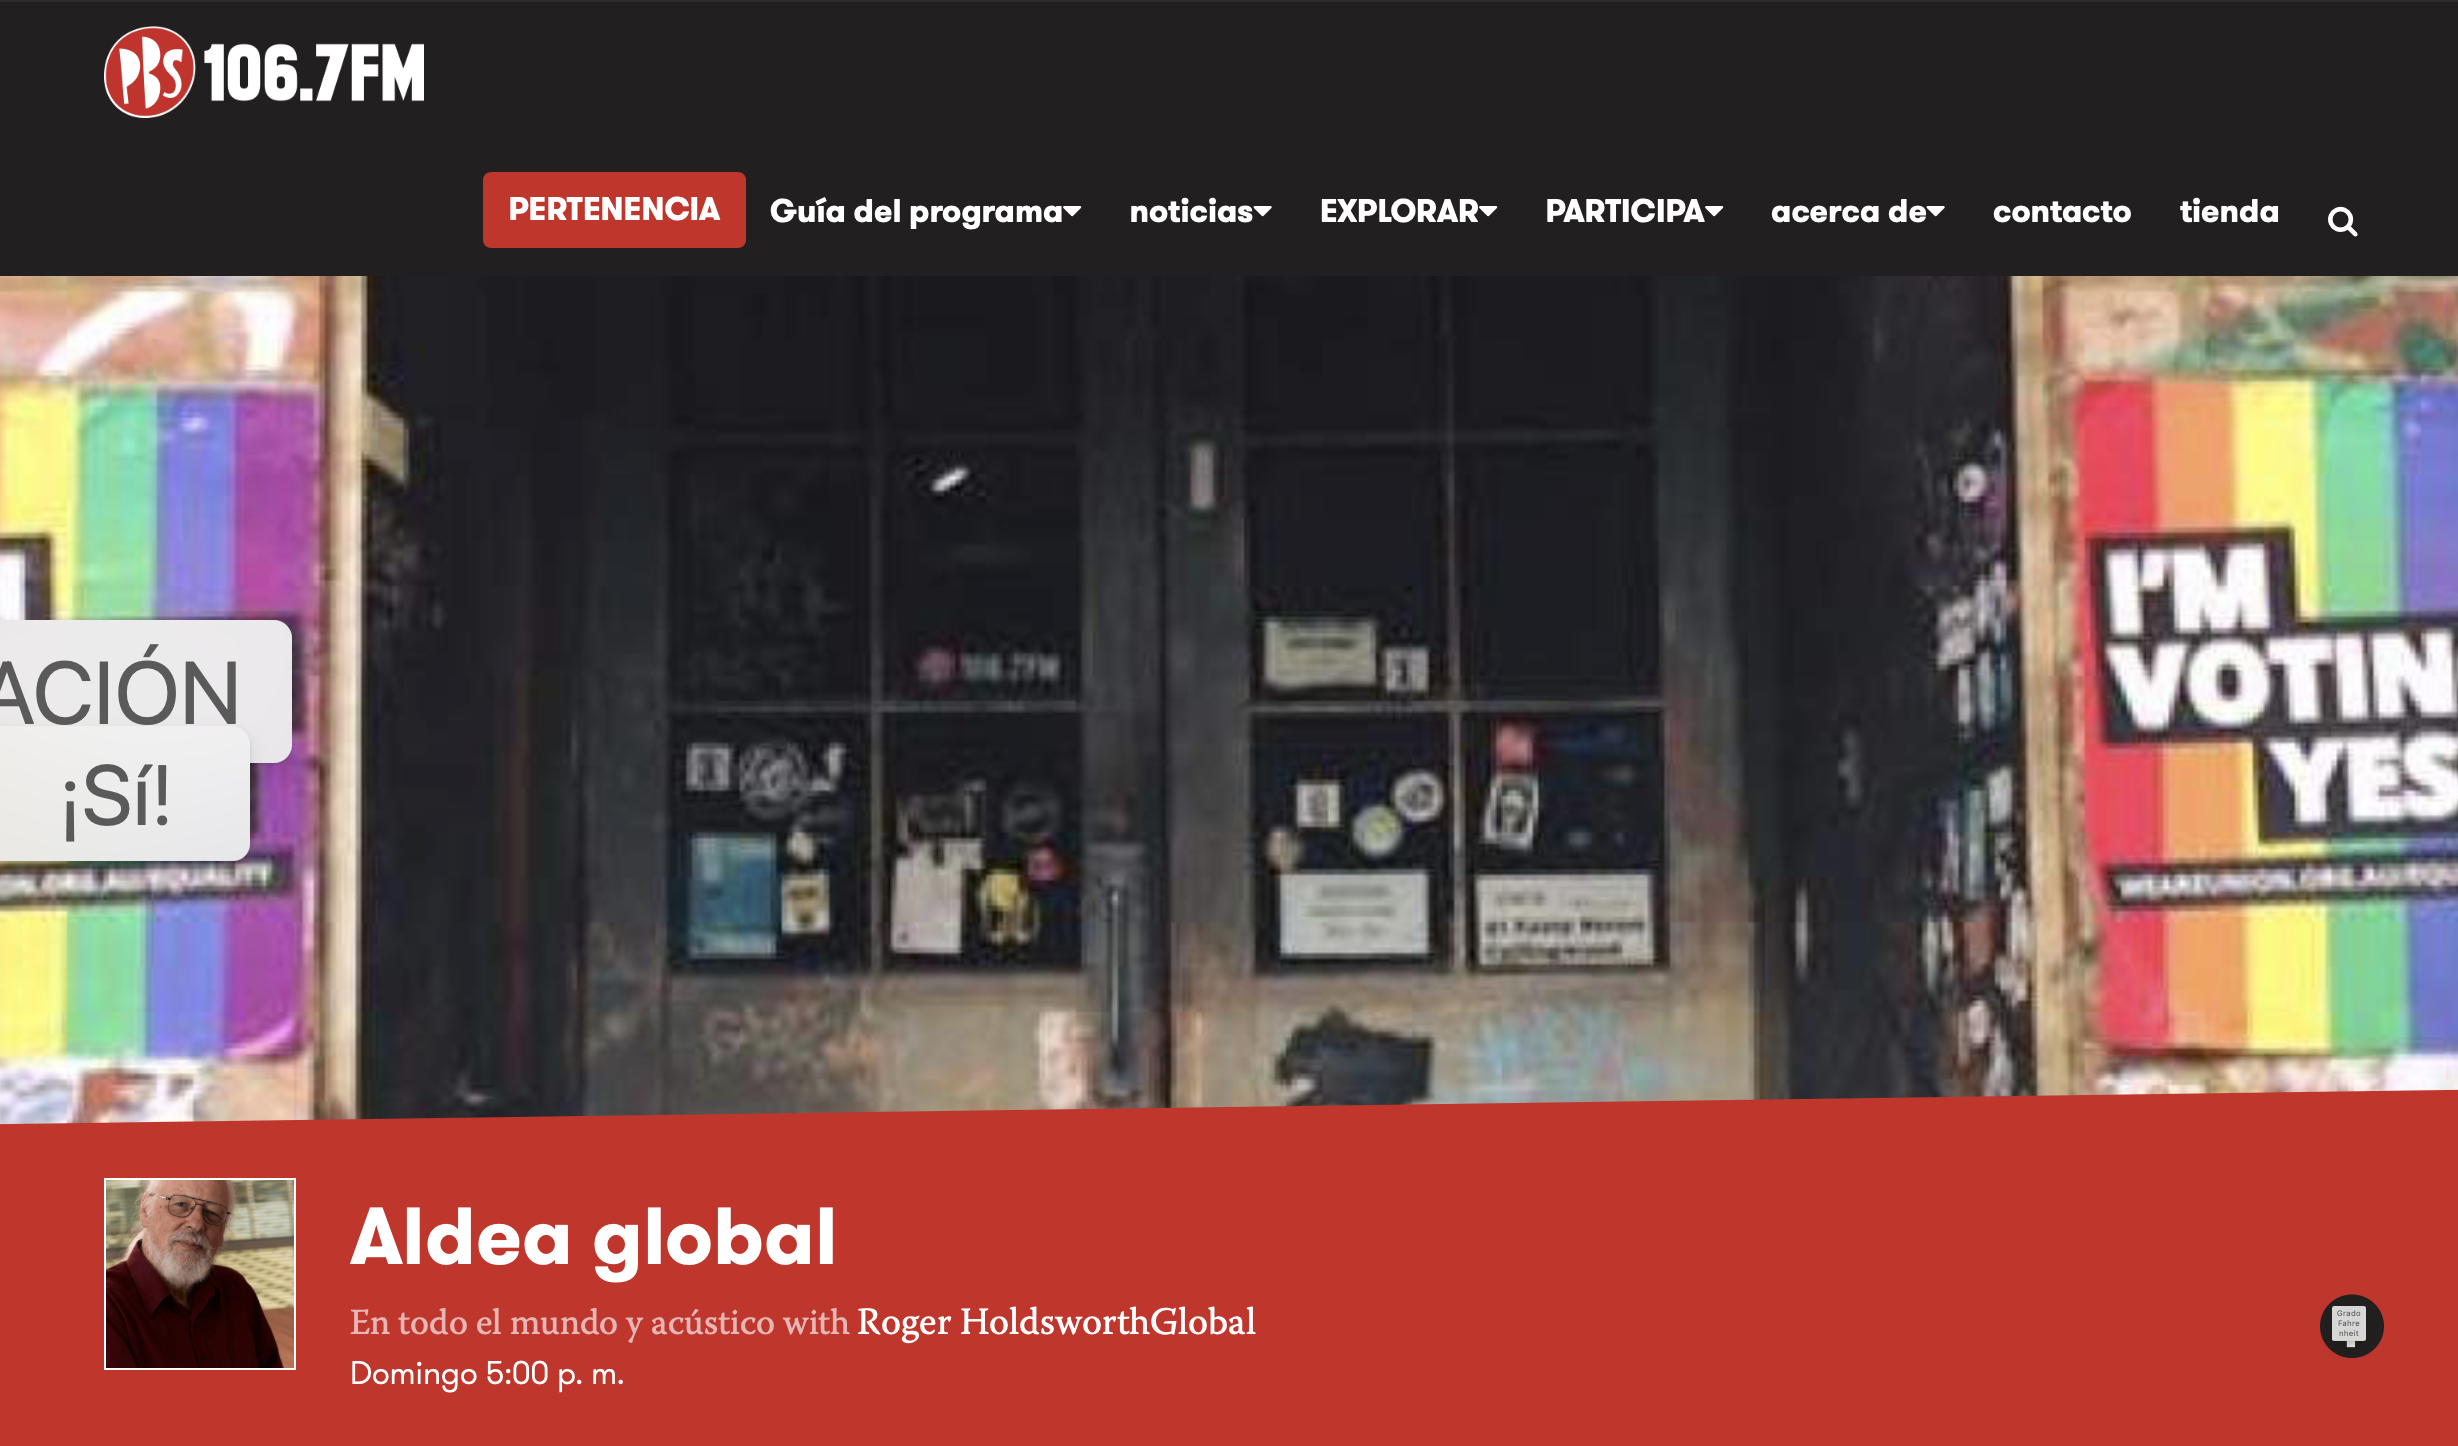Screen dimensions: 2458x1446
Task: Click the PERTENENCIA red button
Action: [614, 210]
